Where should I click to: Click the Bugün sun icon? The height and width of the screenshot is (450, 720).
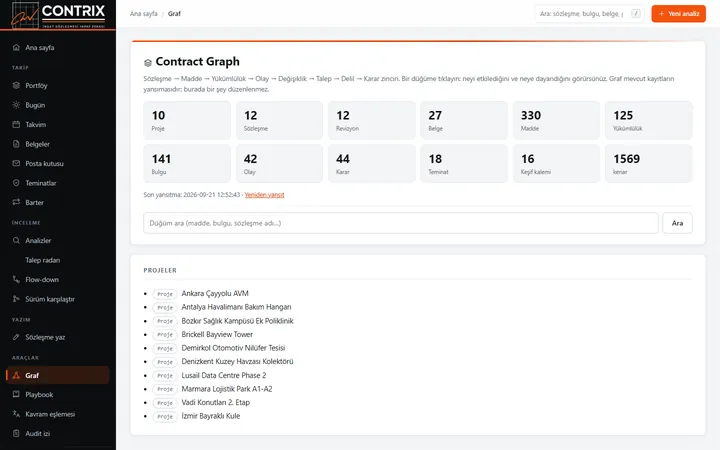pyautogui.click(x=16, y=105)
